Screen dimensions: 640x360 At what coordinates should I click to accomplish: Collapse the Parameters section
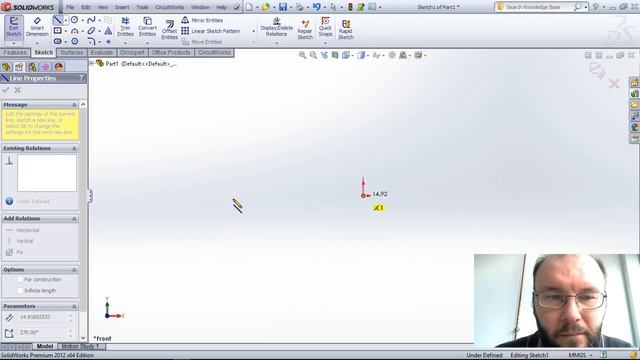click(74, 307)
